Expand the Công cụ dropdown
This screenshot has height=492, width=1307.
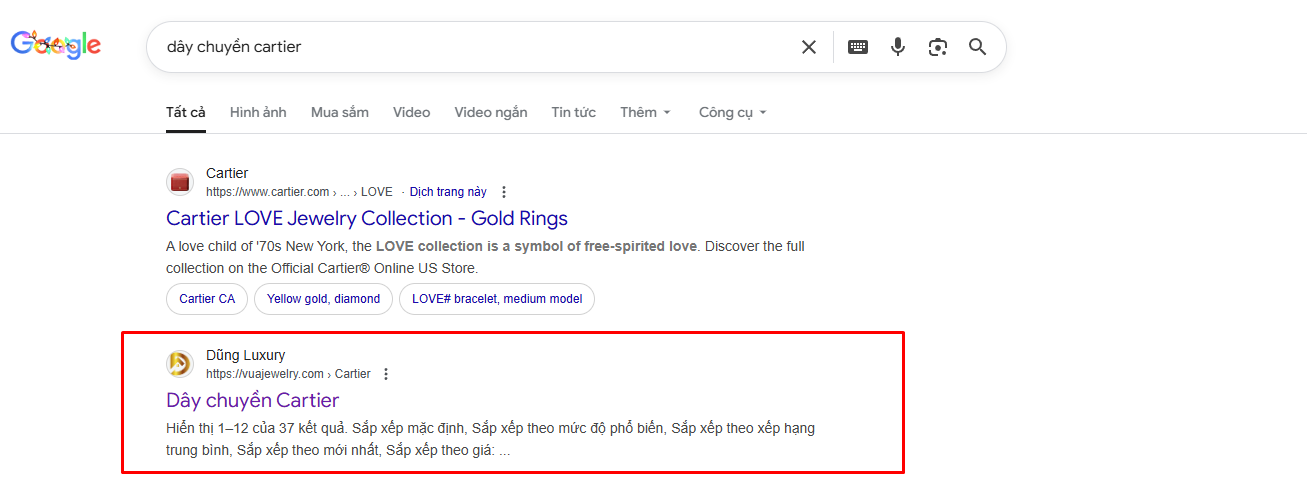(x=733, y=112)
